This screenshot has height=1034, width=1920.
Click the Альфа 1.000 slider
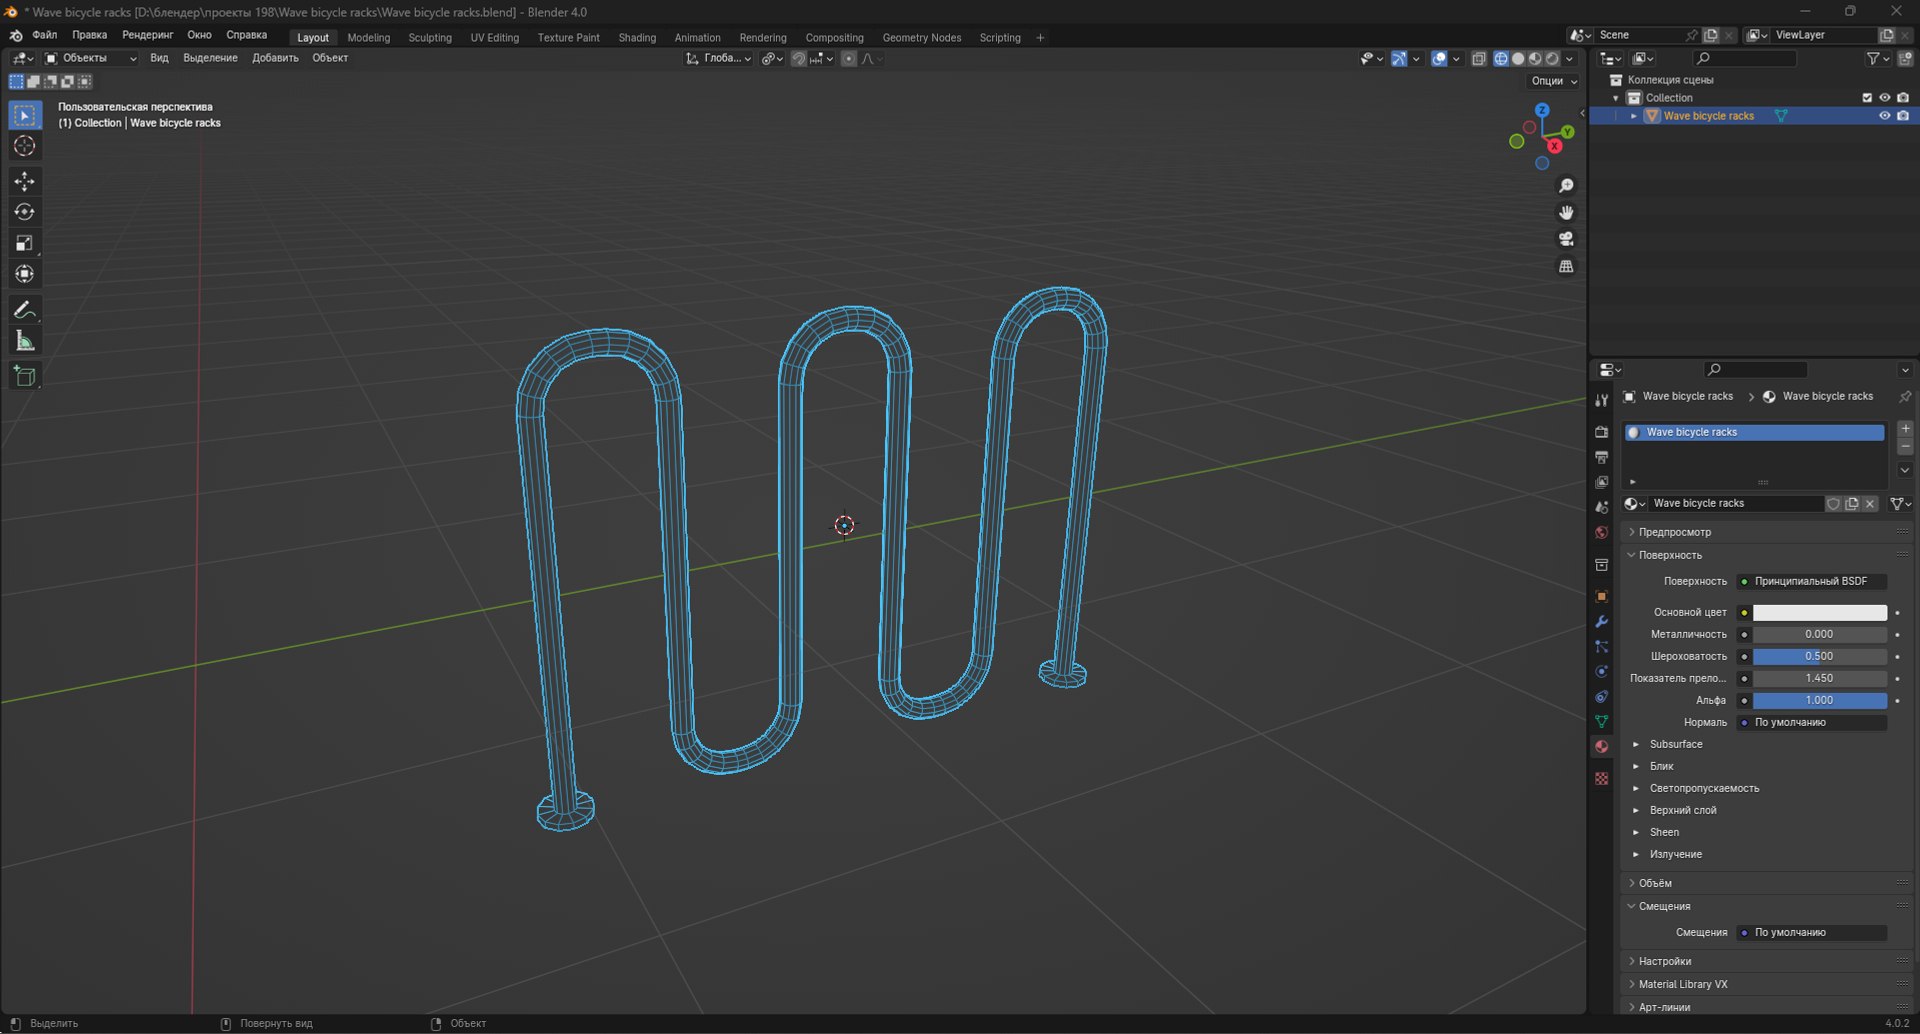pos(1819,701)
